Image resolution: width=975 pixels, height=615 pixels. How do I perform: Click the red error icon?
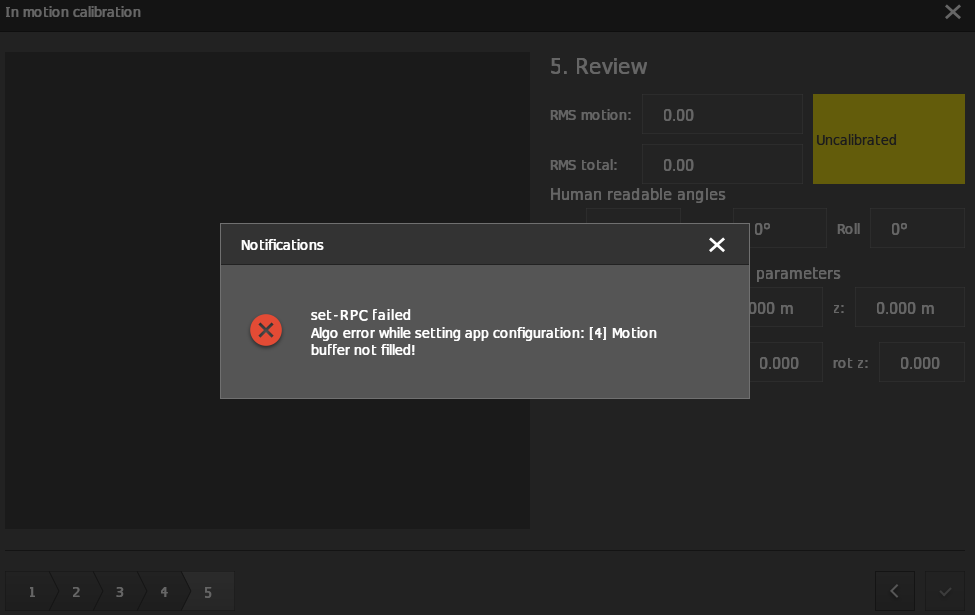tap(266, 330)
